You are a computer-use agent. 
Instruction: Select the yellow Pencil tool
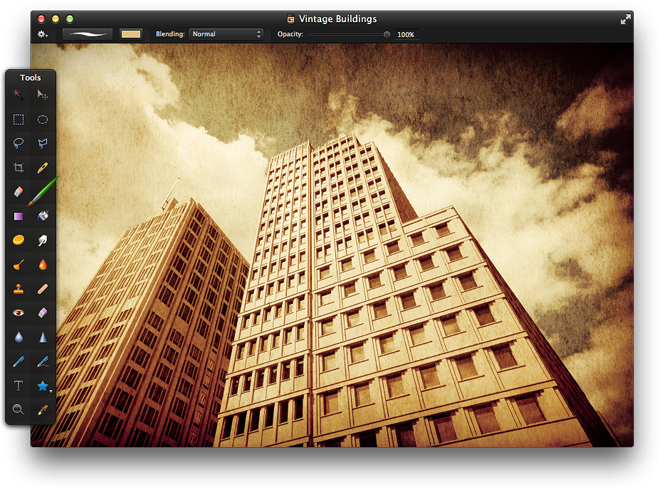click(x=43, y=168)
